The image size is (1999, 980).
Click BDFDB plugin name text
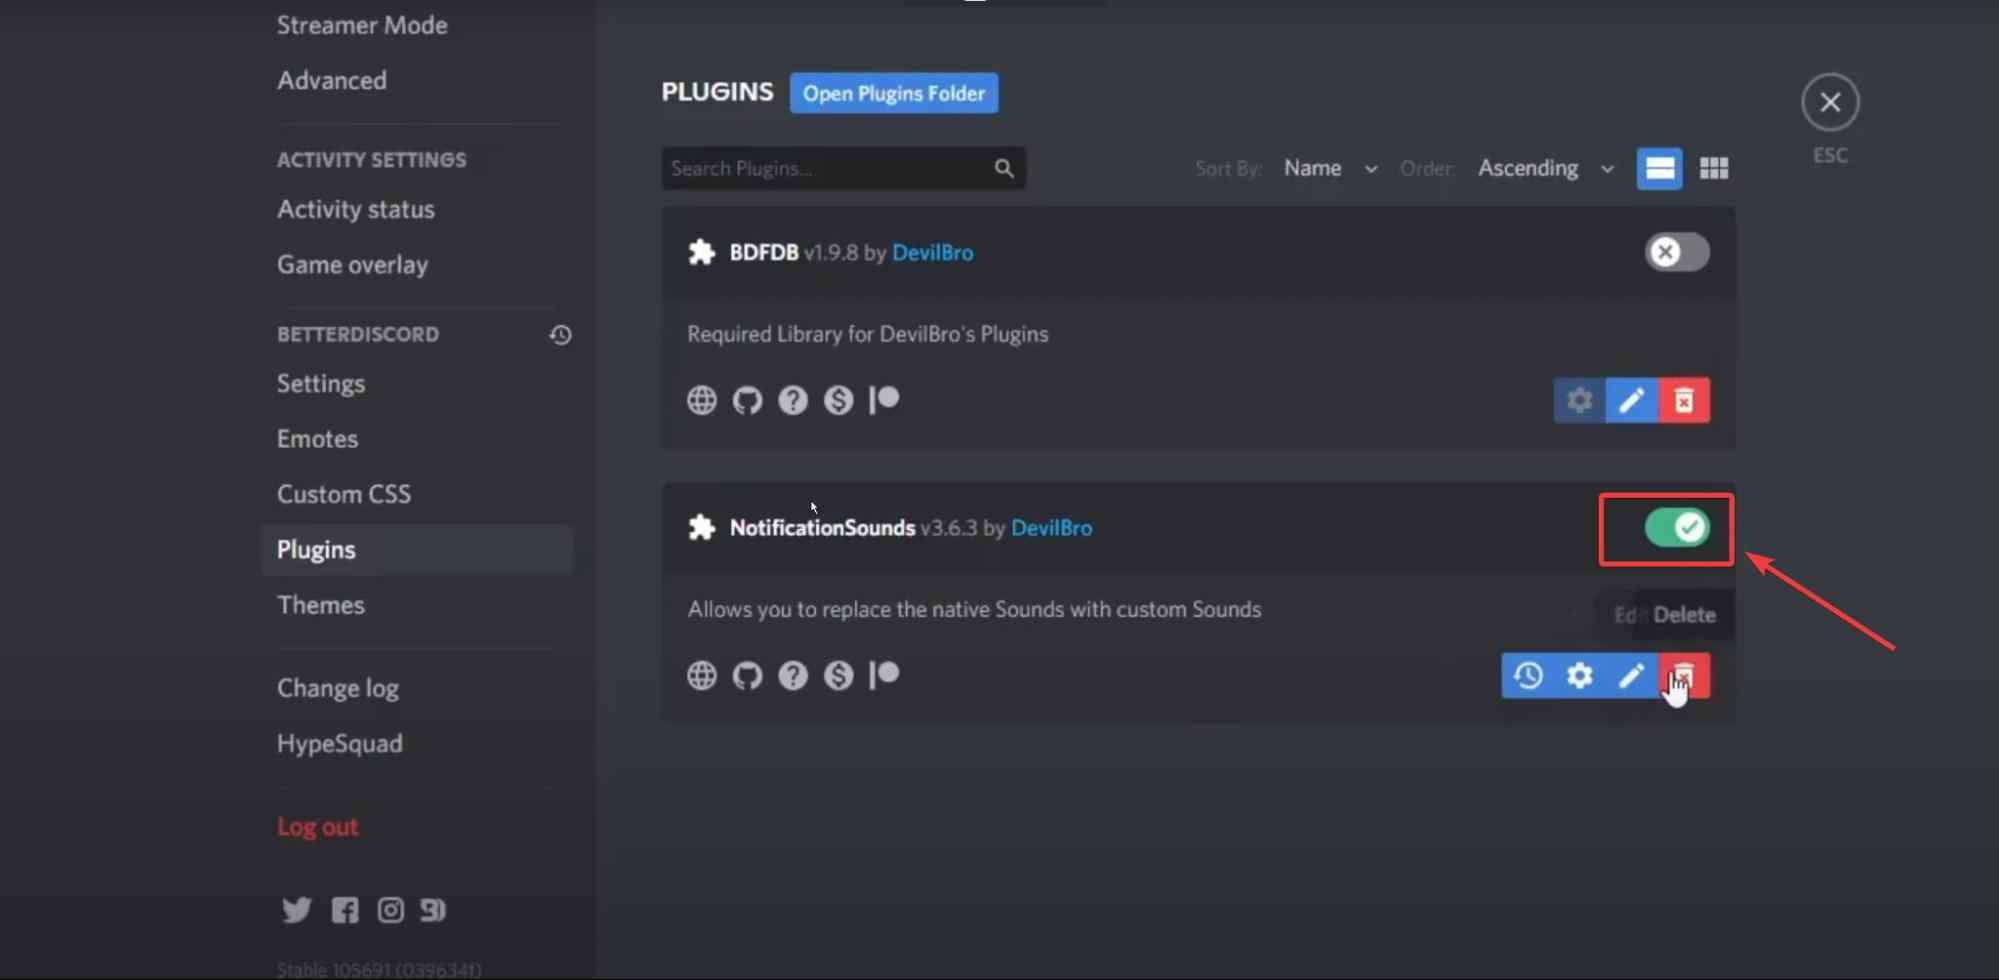point(764,252)
